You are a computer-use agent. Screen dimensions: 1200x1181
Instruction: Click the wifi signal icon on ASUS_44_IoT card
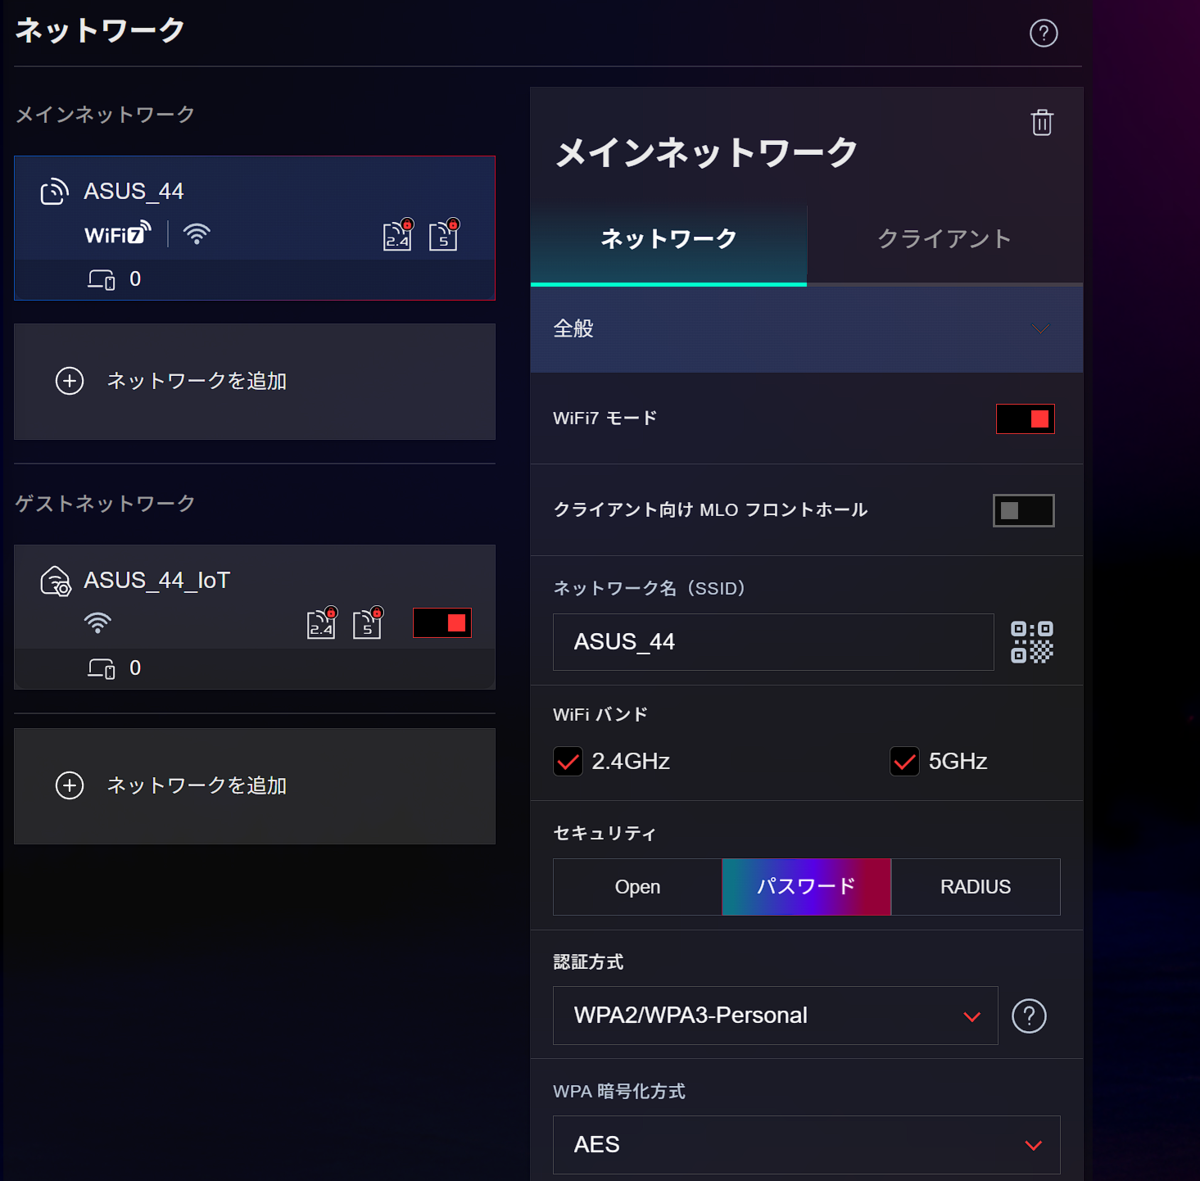(x=97, y=623)
